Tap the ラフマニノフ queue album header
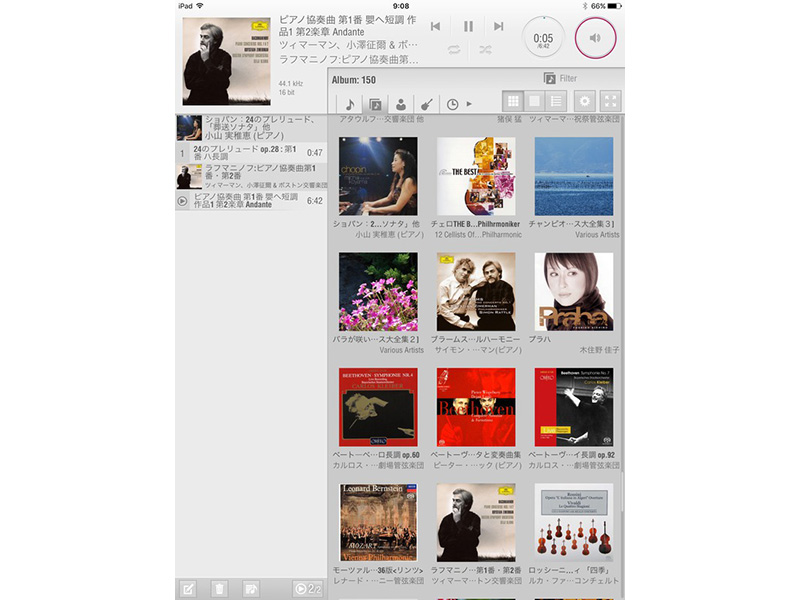 coord(251,177)
